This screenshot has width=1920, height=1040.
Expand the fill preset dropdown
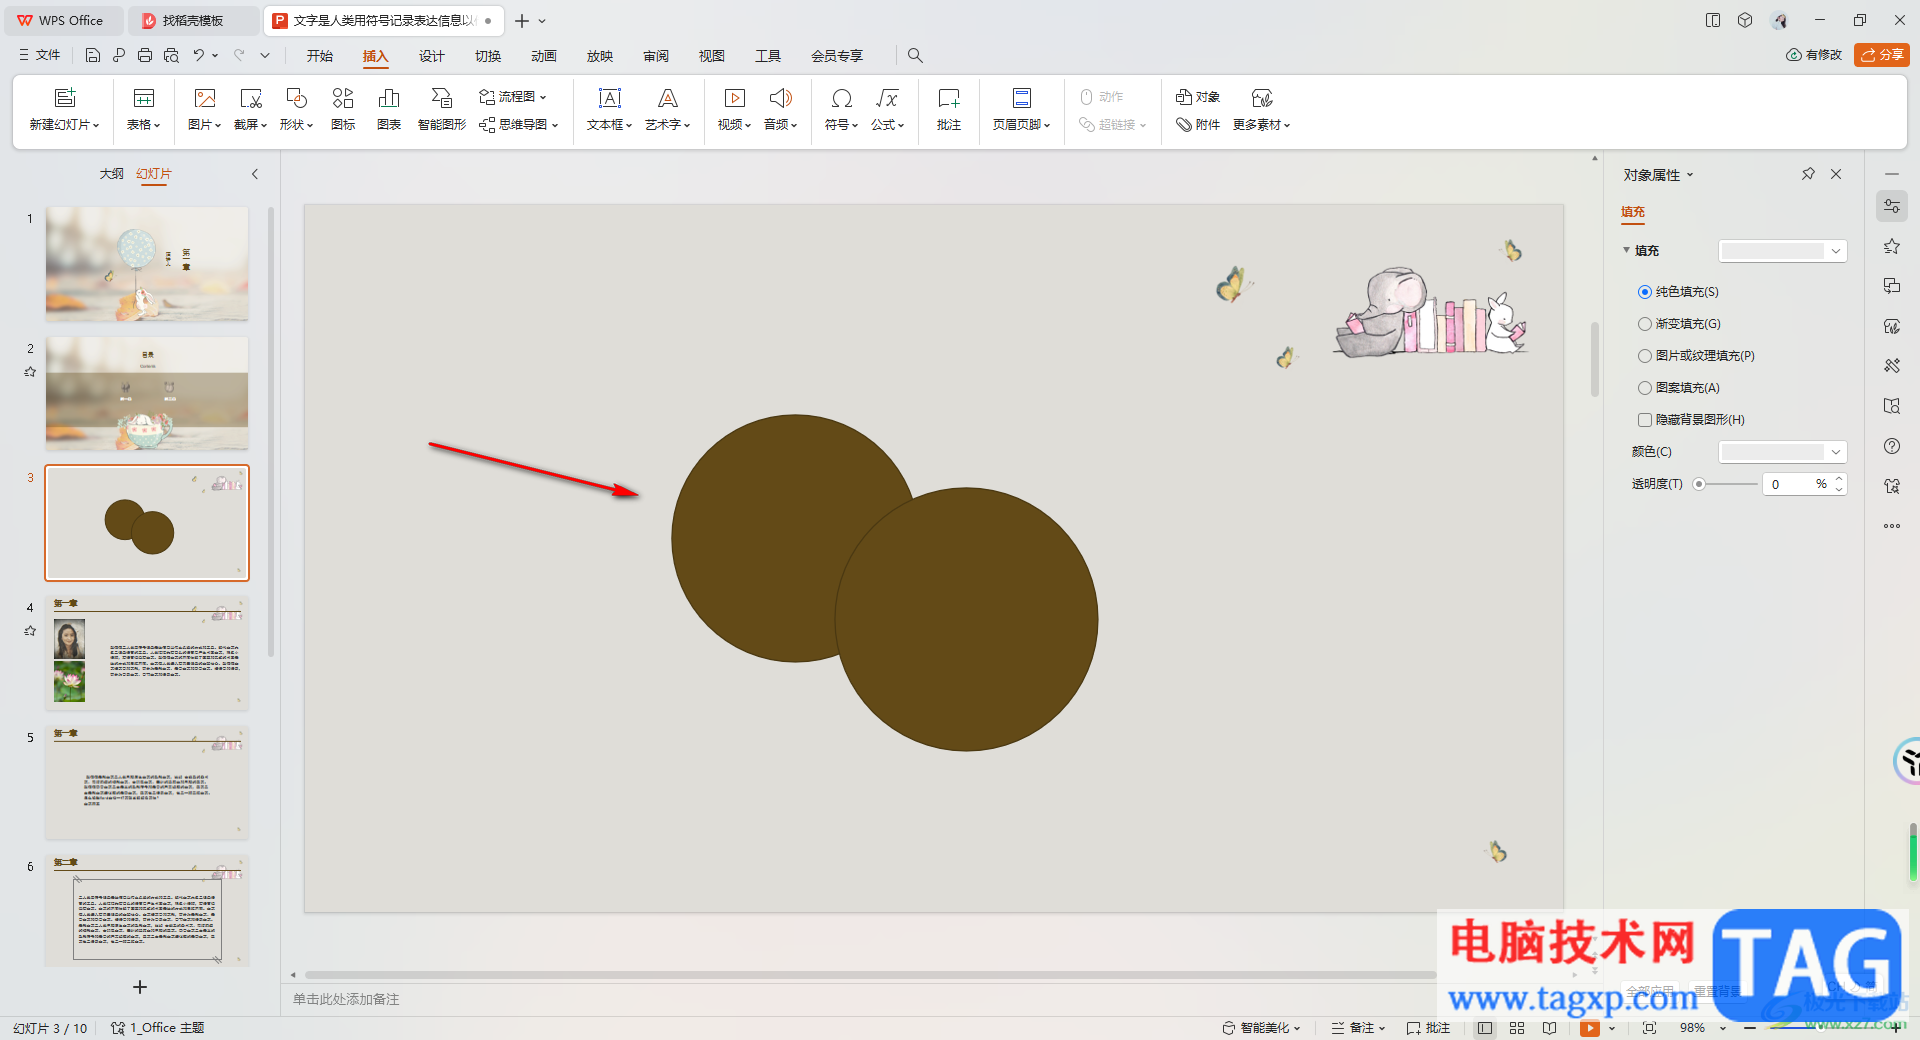[x=1836, y=251]
